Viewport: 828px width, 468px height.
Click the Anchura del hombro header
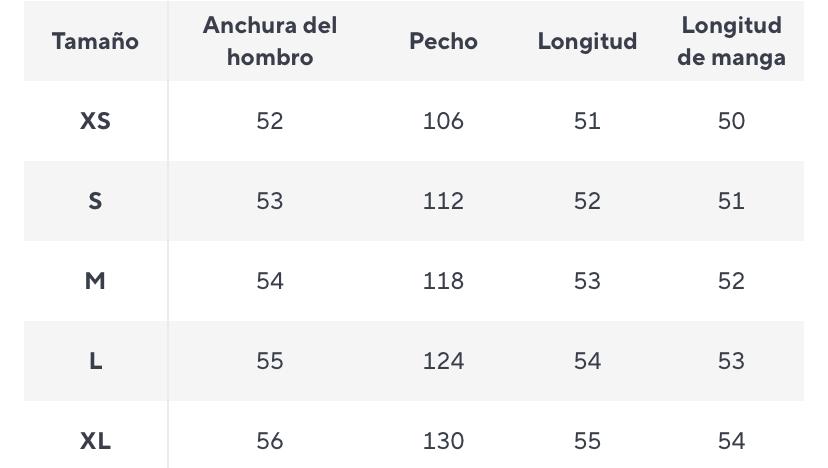click(x=270, y=41)
